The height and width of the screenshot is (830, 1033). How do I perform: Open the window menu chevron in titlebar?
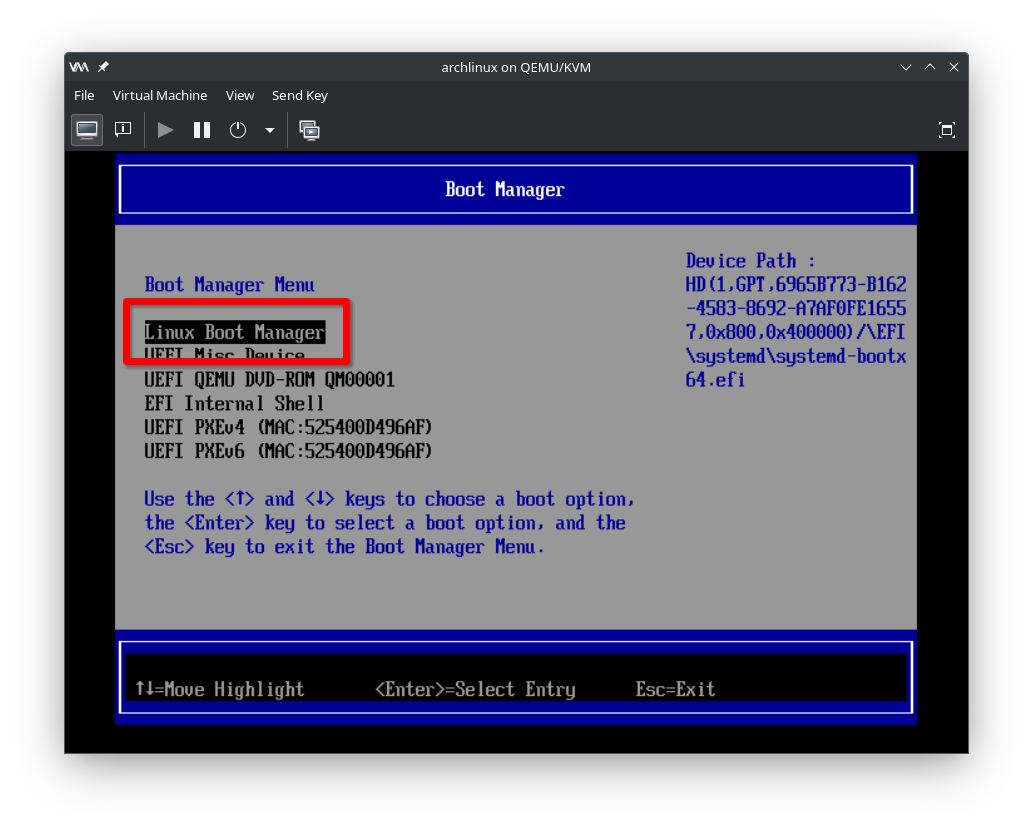pos(905,67)
